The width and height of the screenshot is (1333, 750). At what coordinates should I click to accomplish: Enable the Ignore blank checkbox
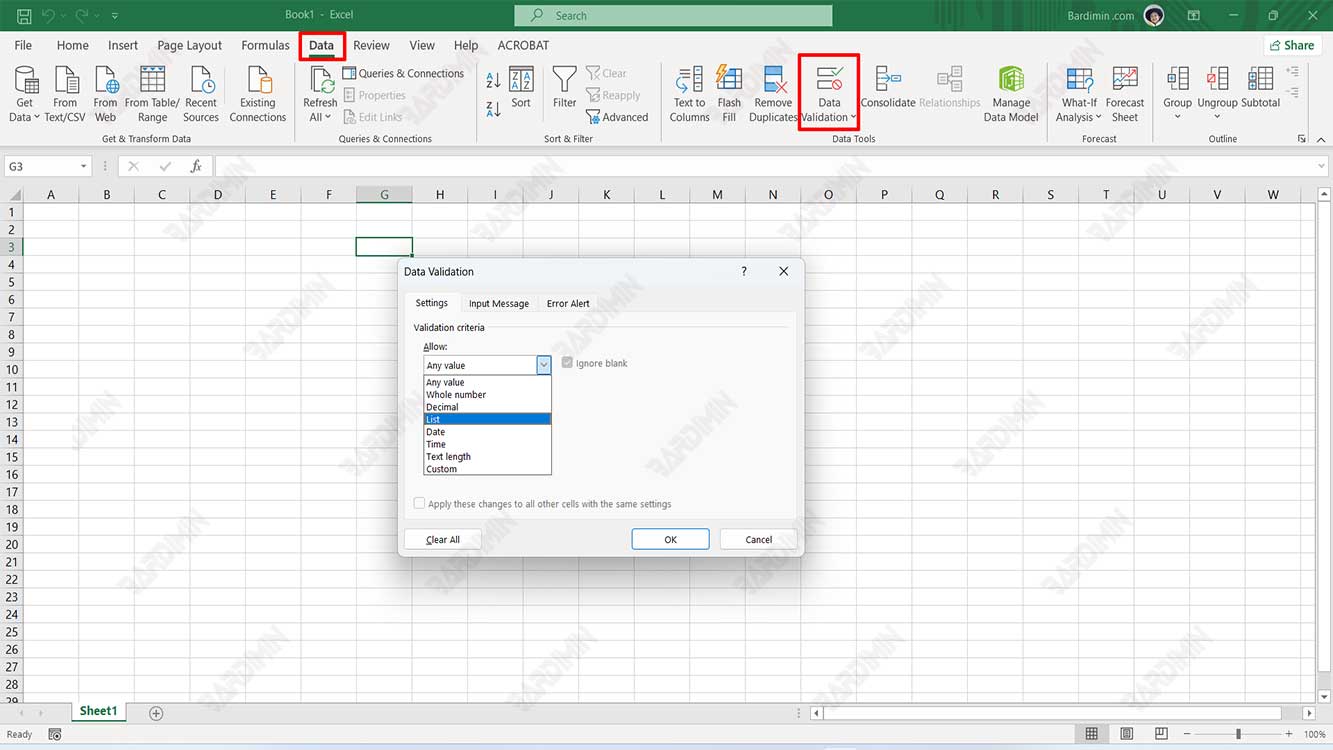click(x=567, y=363)
